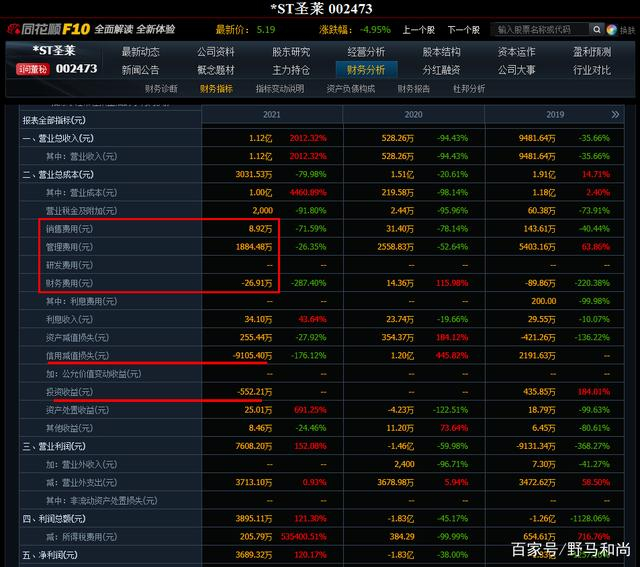Select the 财务指标 sub-tab
The width and height of the screenshot is (640, 567).
click(216, 89)
